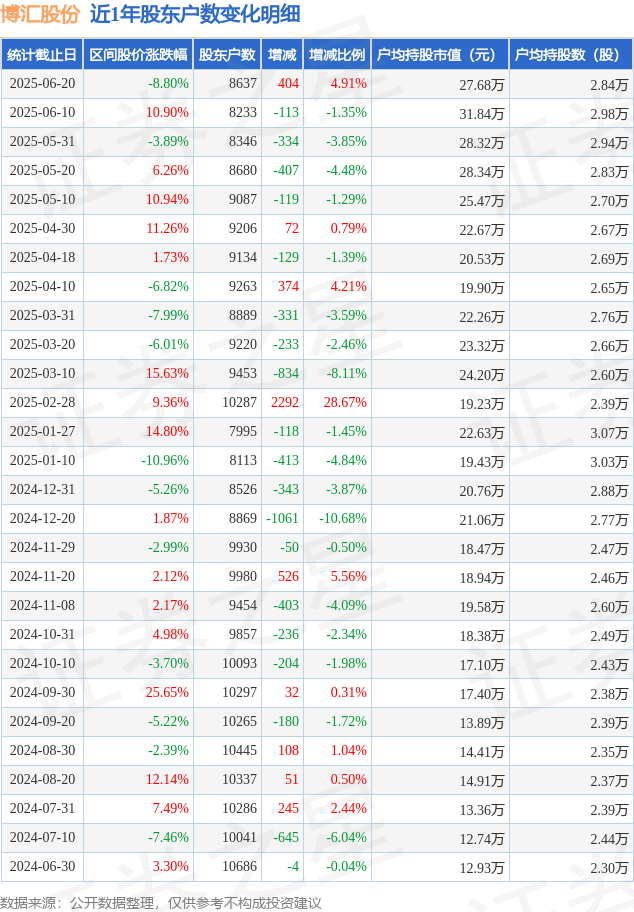This screenshot has width=634, height=912.
Task: Click the -10.96% price change cell
Action: point(165,460)
